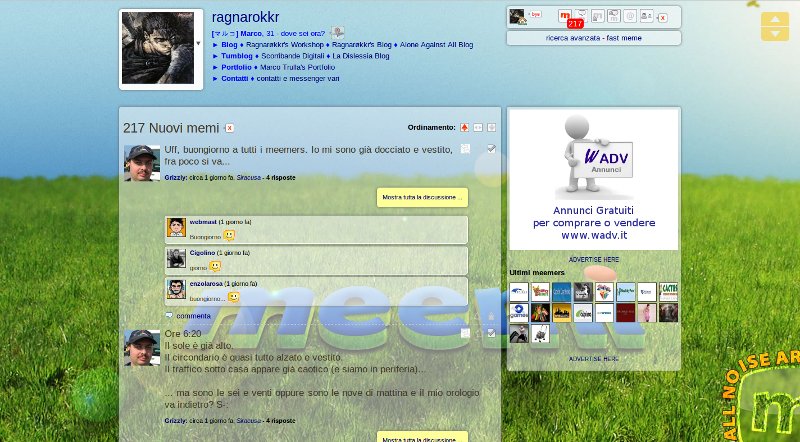This screenshot has height=442, width=800.
Task: Click the yellow up/down scroll widget
Action: tap(775, 27)
